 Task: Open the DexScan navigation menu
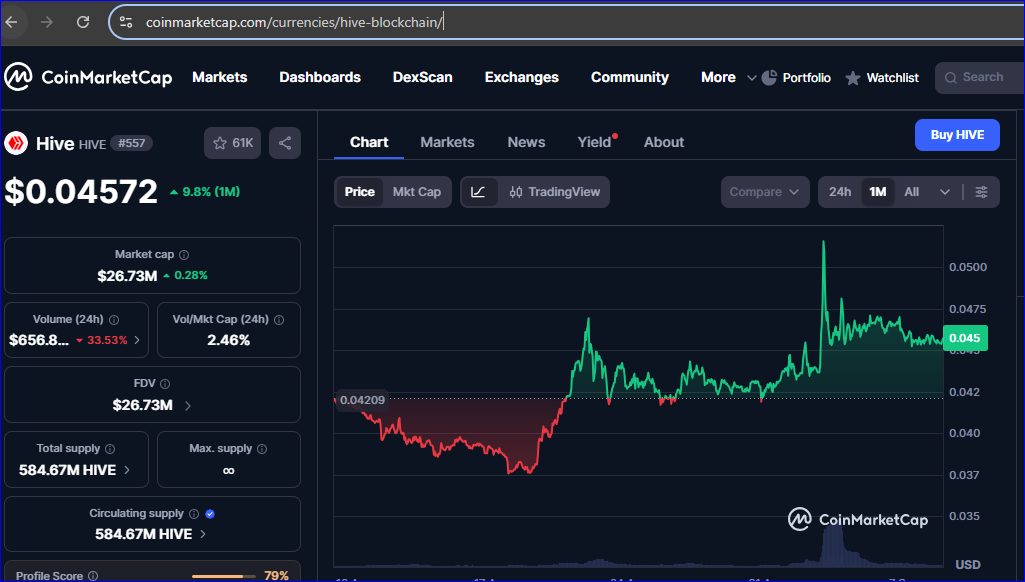(x=422, y=77)
